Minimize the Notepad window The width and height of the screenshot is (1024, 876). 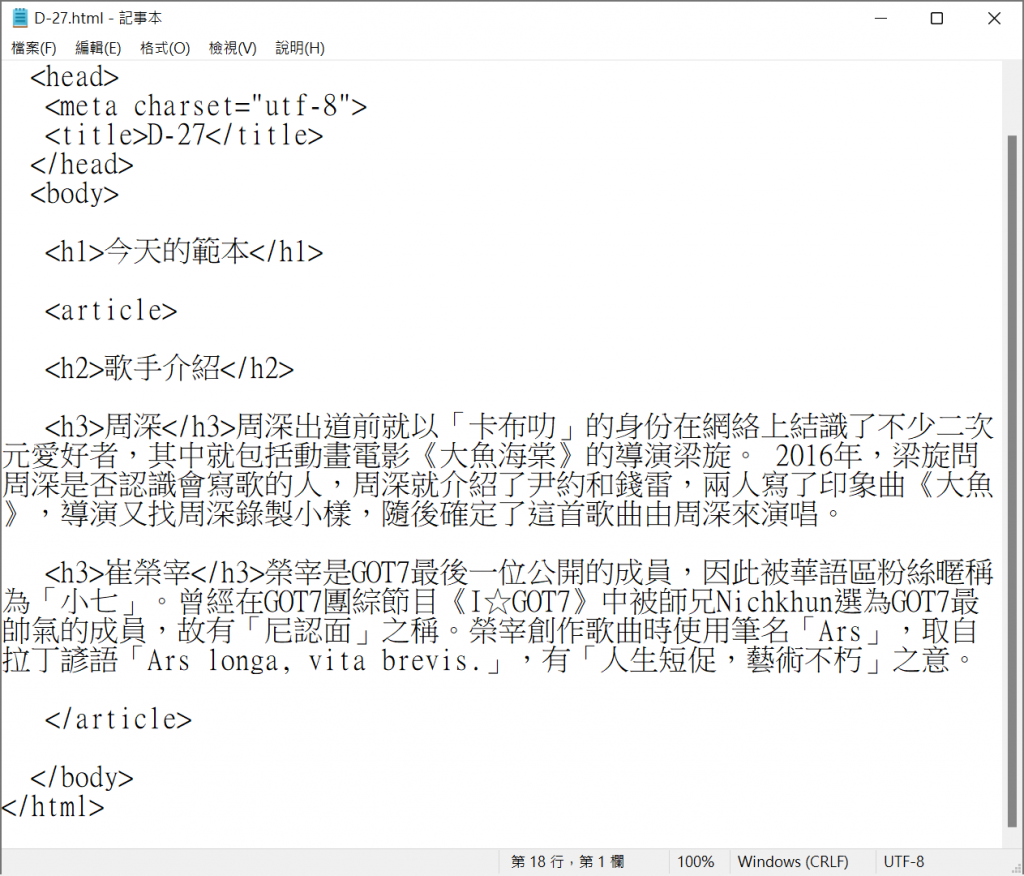(880, 18)
